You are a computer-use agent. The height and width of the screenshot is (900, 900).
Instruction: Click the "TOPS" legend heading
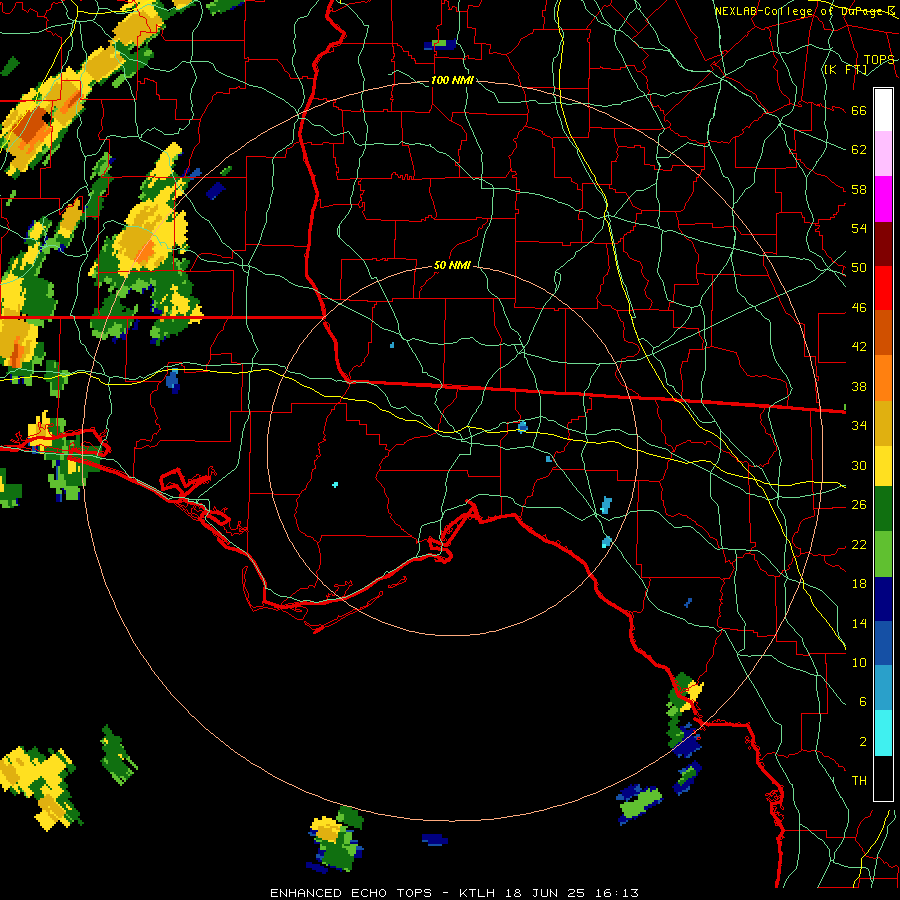pos(879,60)
